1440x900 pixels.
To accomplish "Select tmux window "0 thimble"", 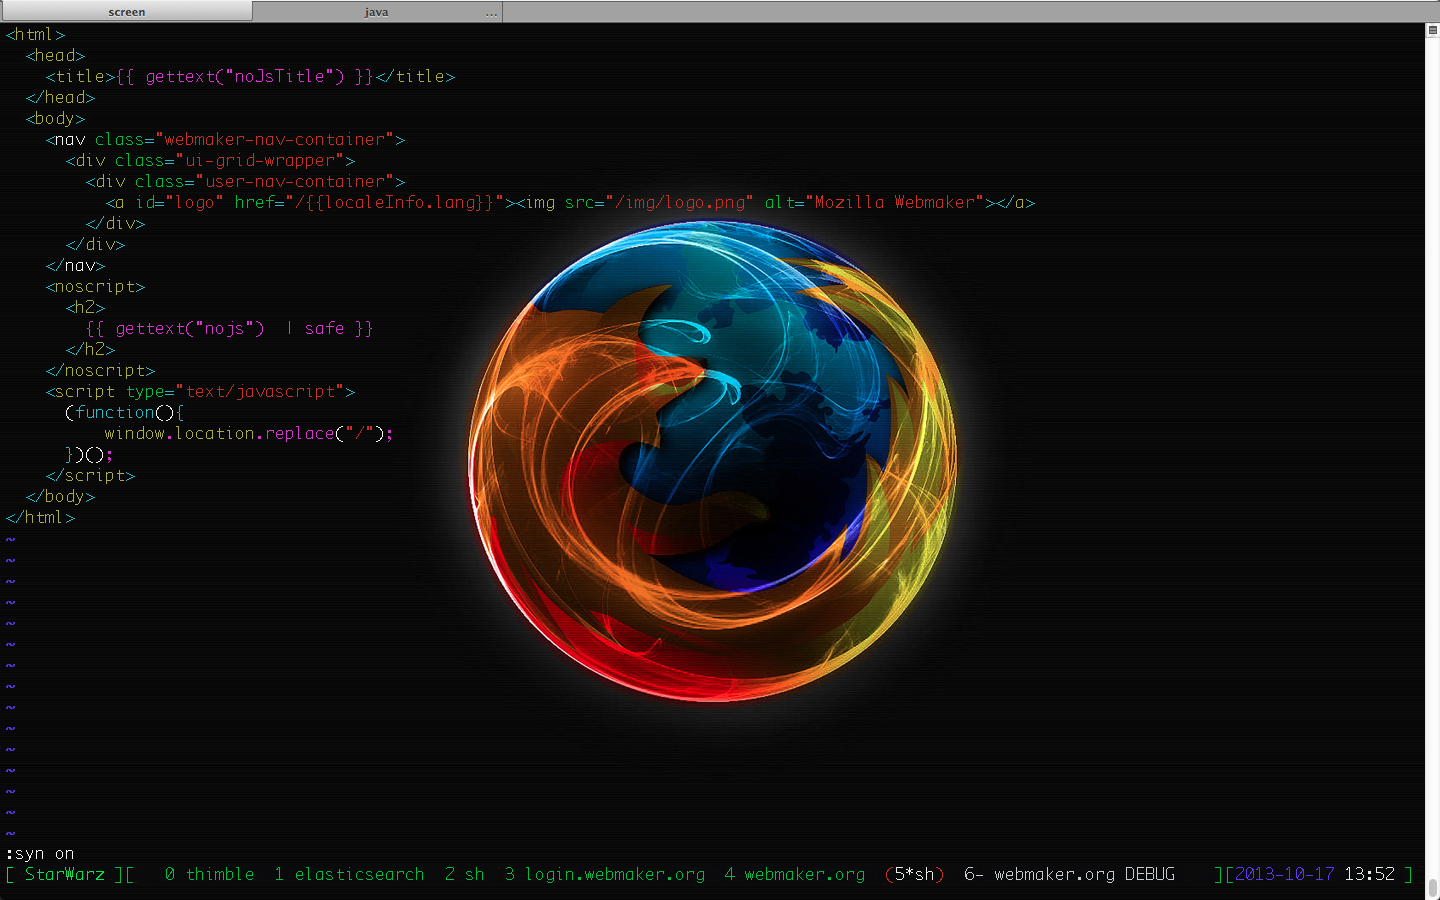I will pyautogui.click(x=209, y=874).
